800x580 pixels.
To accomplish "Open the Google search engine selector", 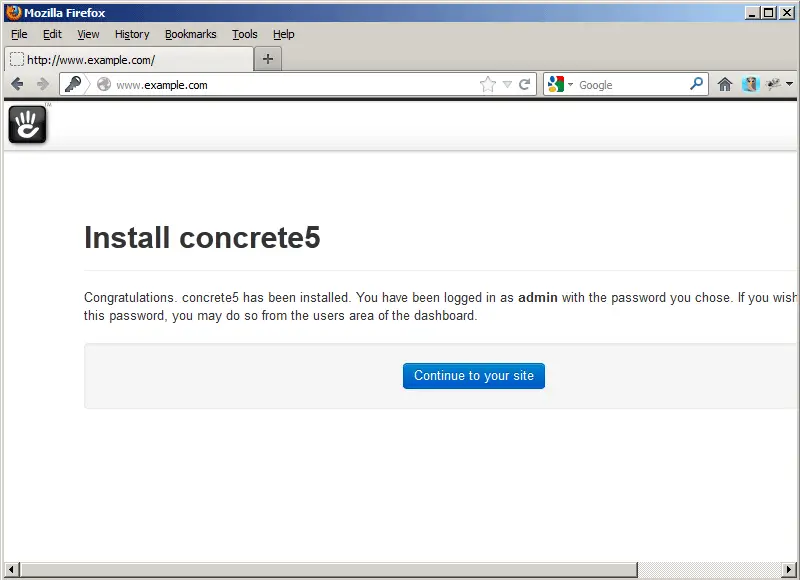I will [560, 84].
